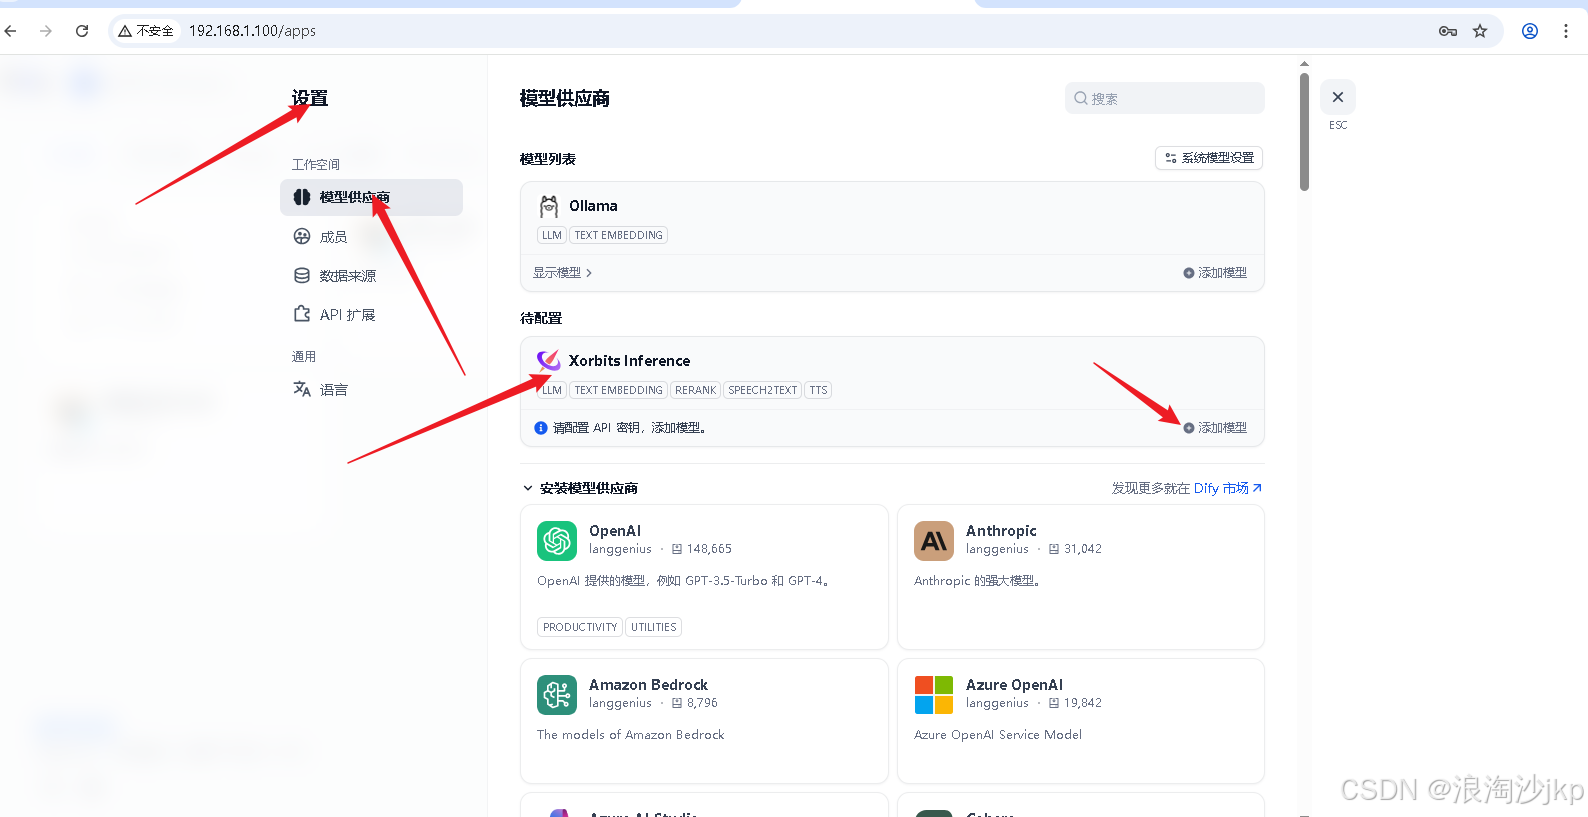The width and height of the screenshot is (1588, 817).
Task: Click the info icon beside the API key notice
Action: pyautogui.click(x=541, y=428)
